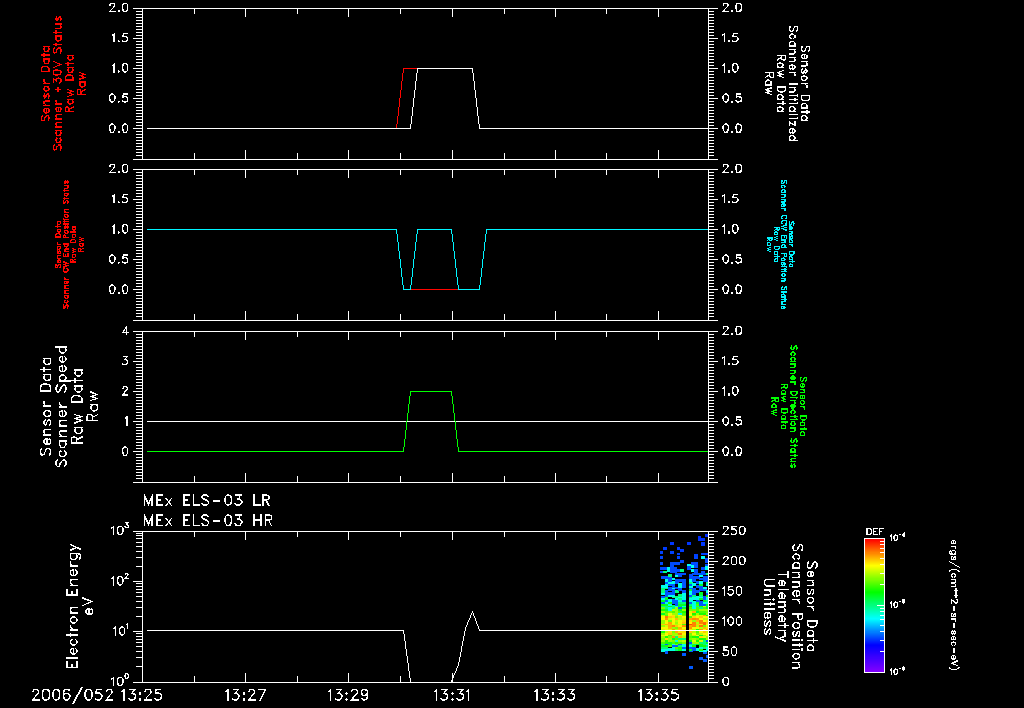Click the "200" tick on scanner position axis

pyautogui.click(x=732, y=561)
